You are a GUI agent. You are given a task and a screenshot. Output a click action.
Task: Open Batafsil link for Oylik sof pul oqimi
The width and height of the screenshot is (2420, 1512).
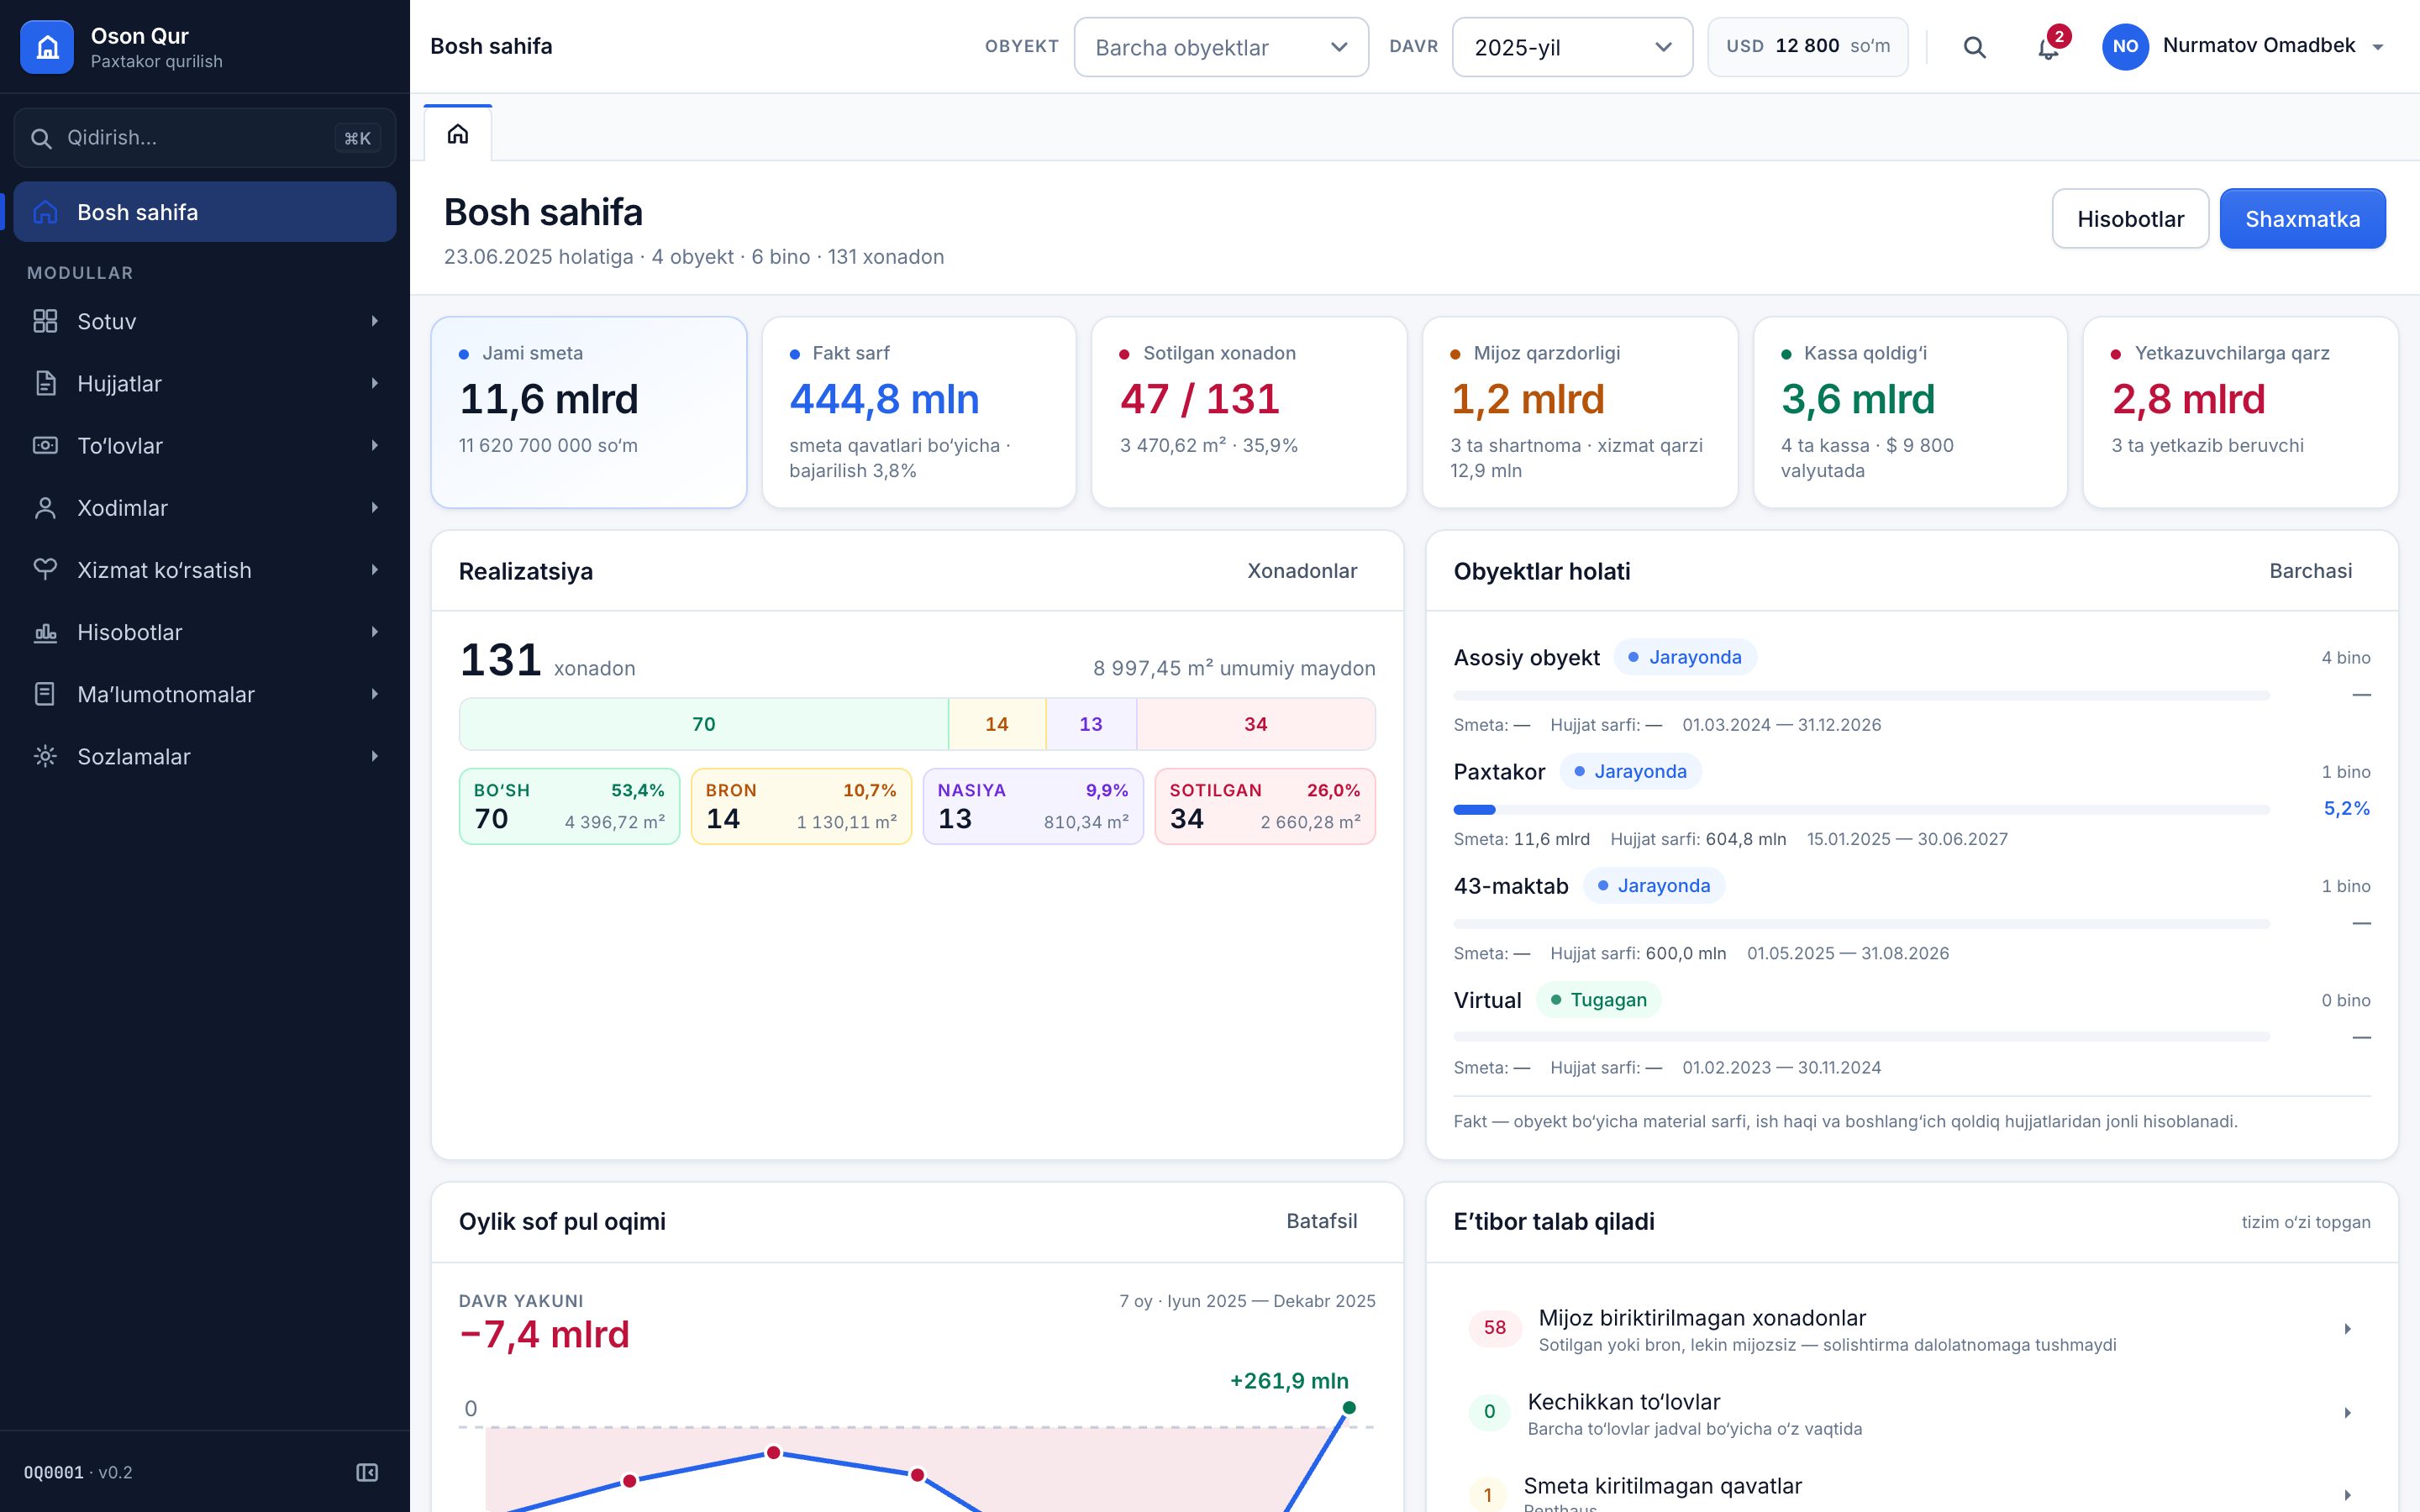click(1321, 1221)
